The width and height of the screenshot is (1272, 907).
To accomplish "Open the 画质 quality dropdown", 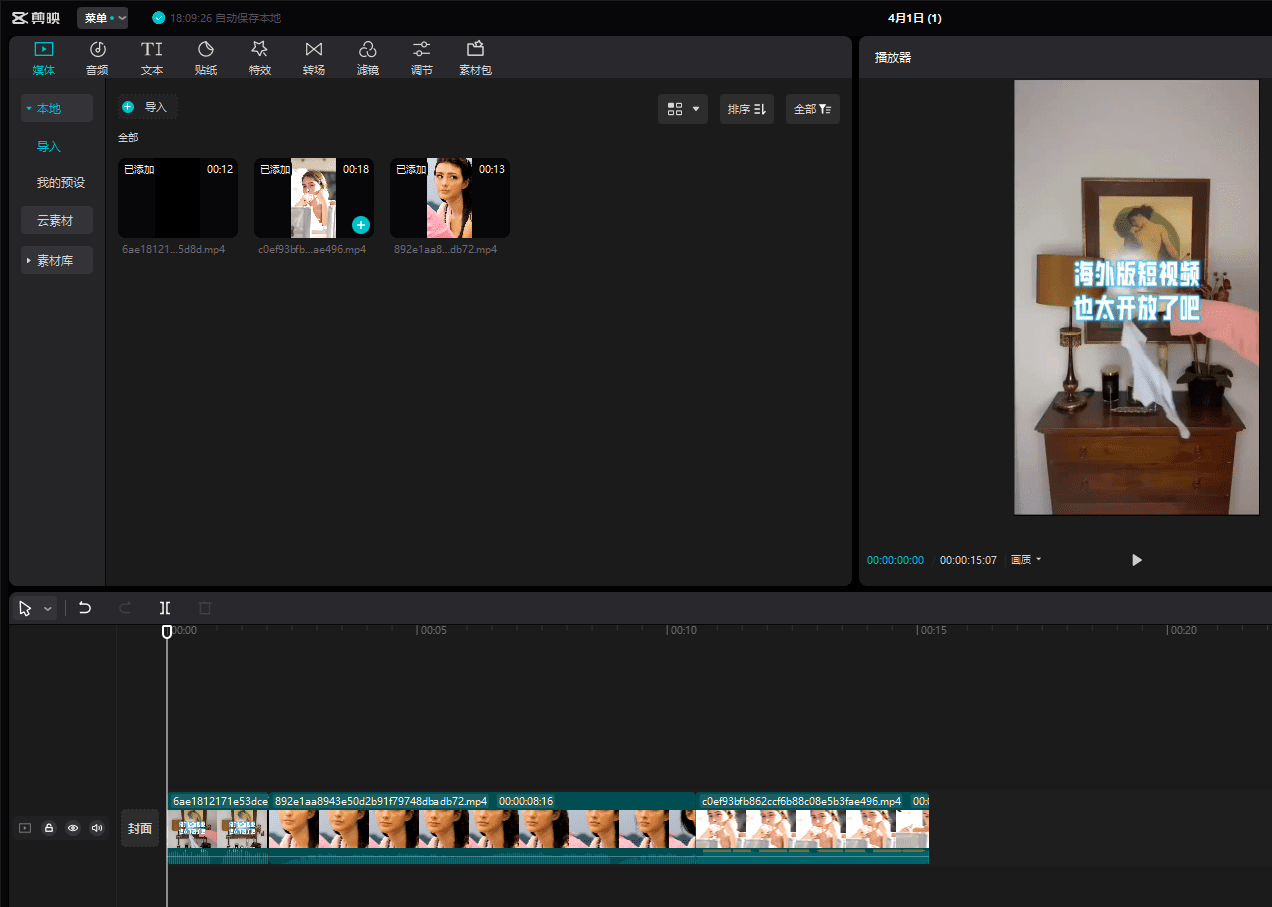I will point(1026,560).
